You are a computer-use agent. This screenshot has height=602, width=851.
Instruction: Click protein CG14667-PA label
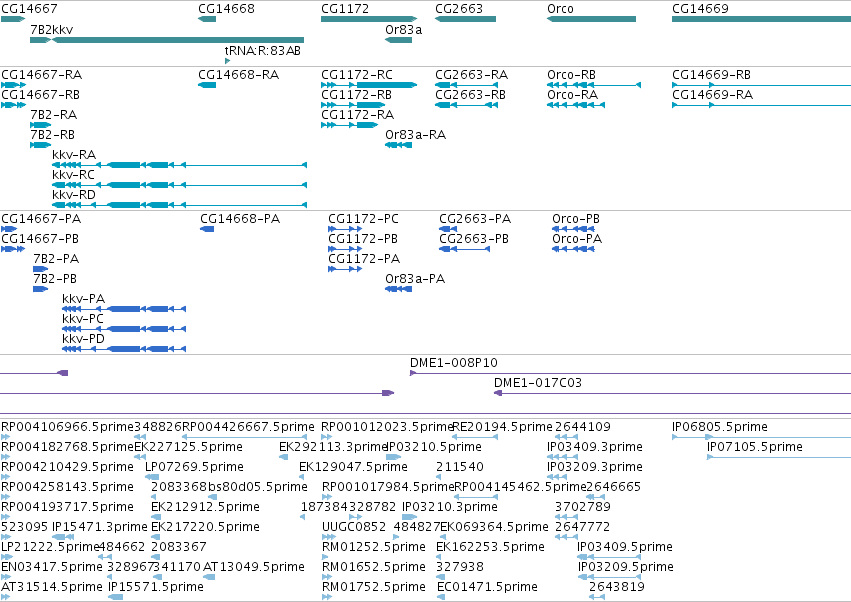click(41, 219)
